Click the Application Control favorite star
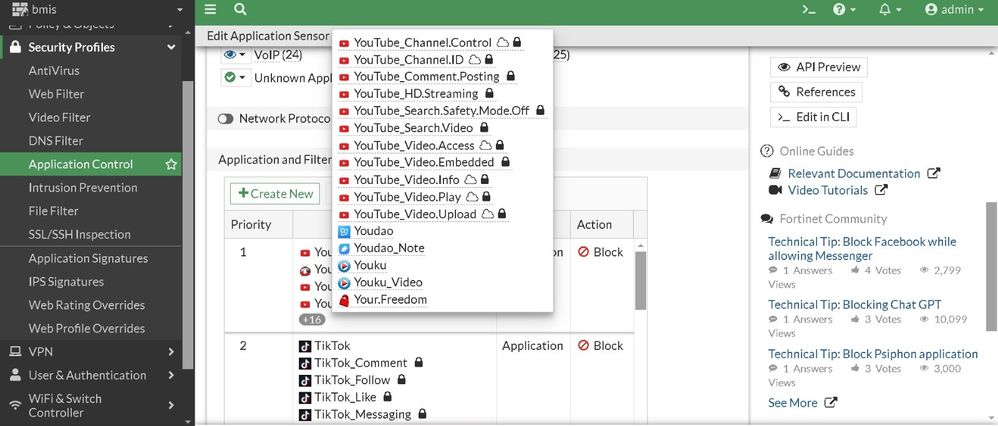 point(171,164)
